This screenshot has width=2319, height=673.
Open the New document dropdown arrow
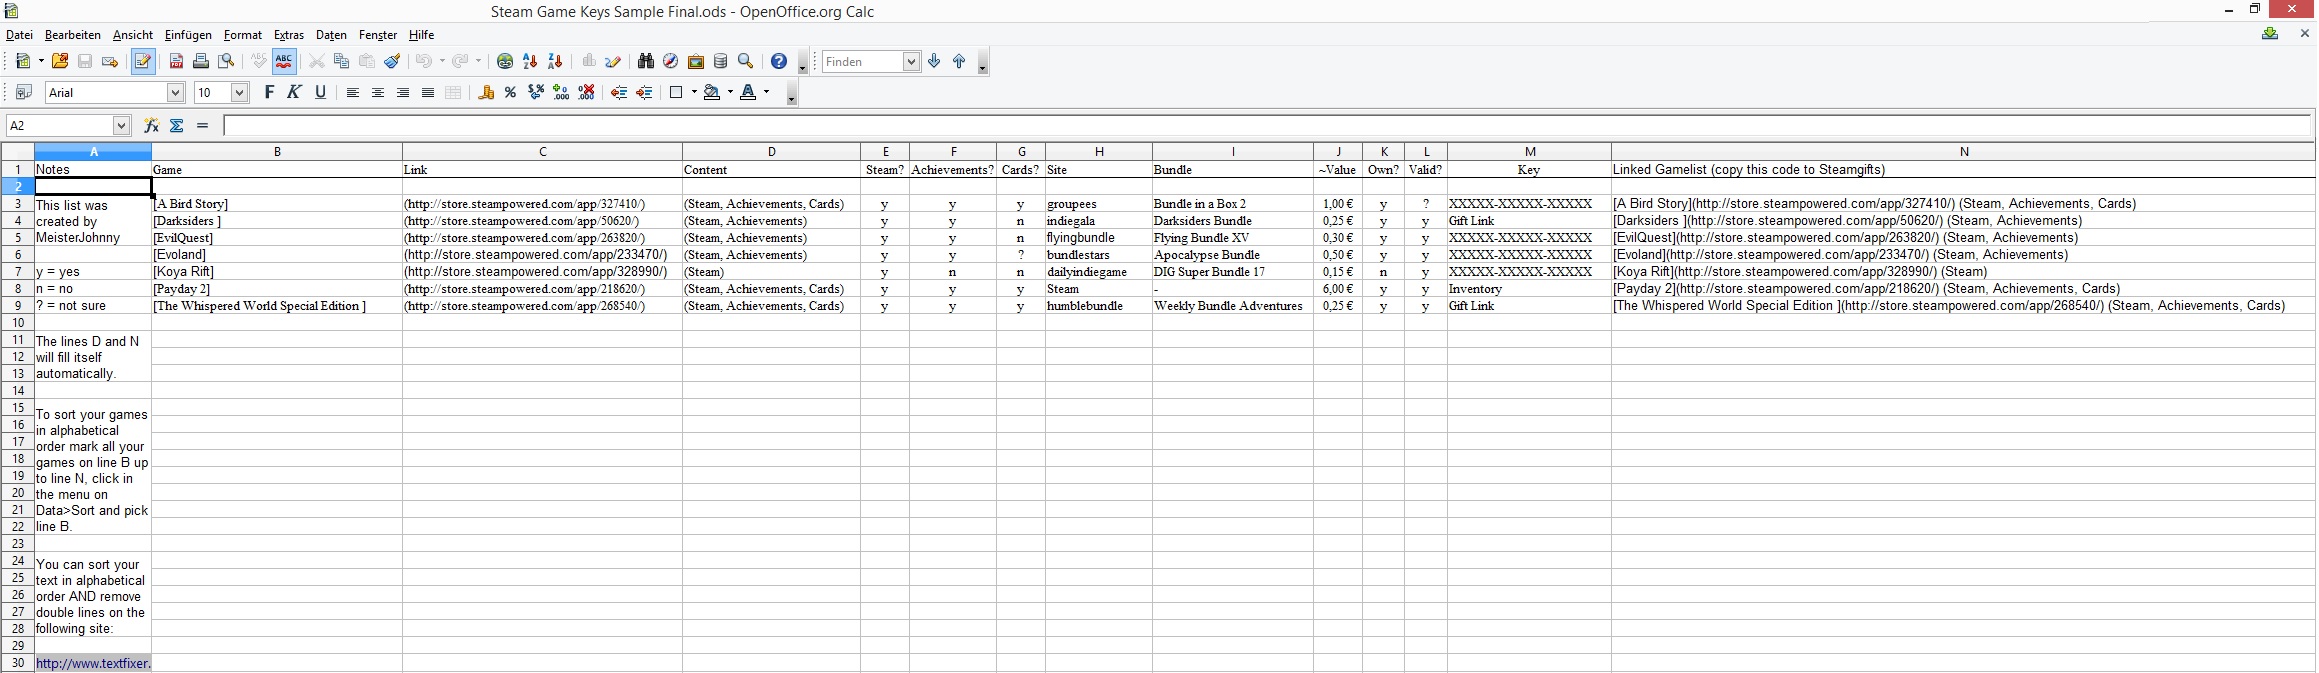41,62
